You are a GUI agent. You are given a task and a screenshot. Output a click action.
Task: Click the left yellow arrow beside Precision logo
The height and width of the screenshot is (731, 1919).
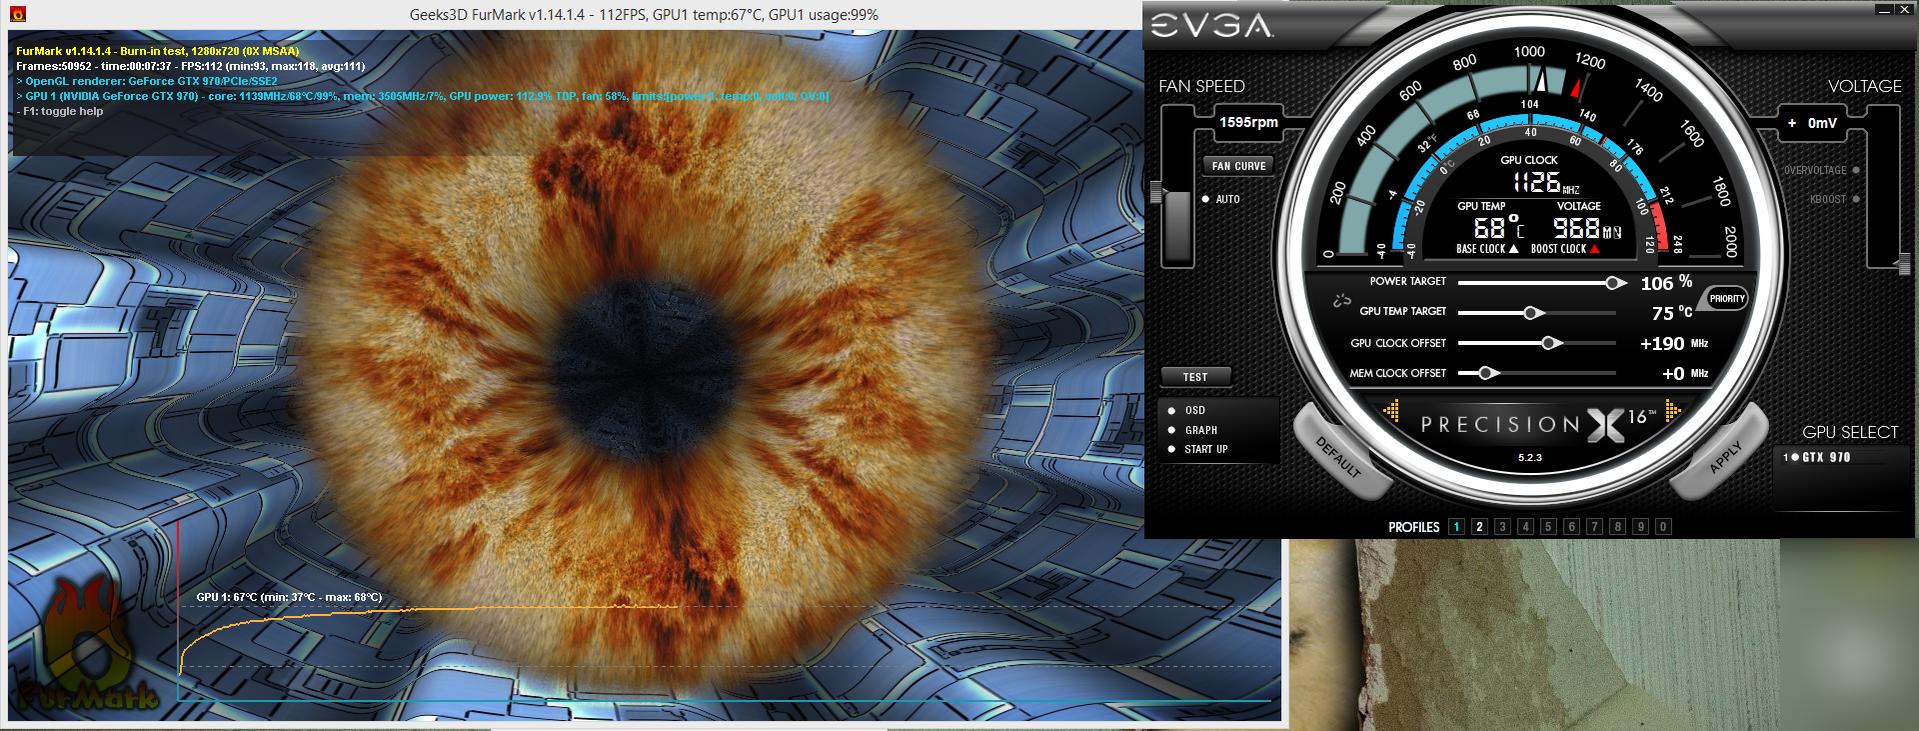[1391, 410]
